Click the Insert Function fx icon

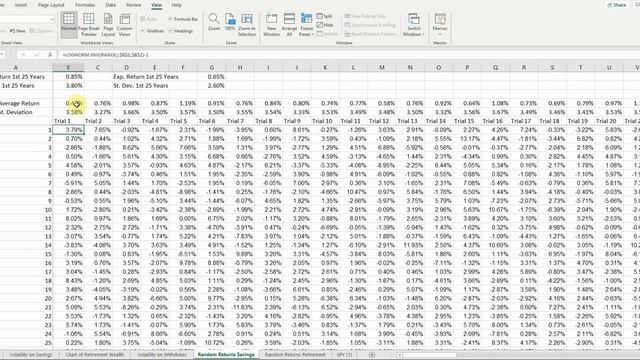(x=50, y=55)
